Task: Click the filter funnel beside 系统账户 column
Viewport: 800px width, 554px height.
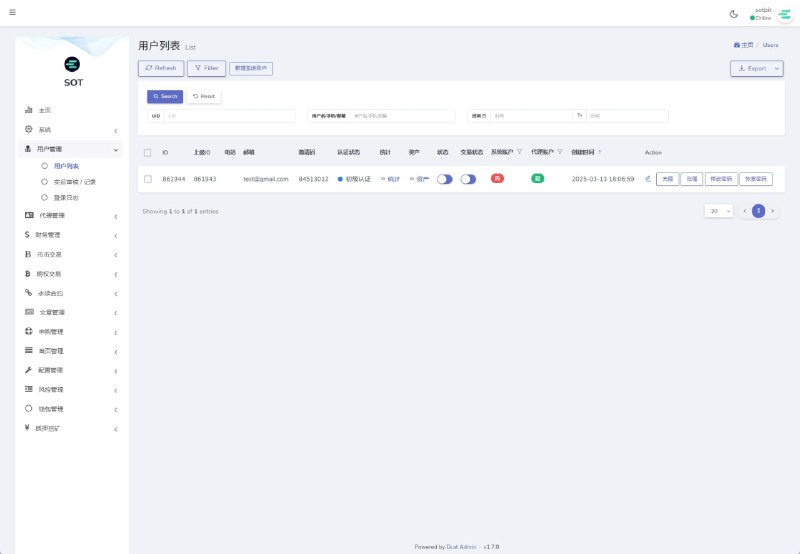Action: 519,152
